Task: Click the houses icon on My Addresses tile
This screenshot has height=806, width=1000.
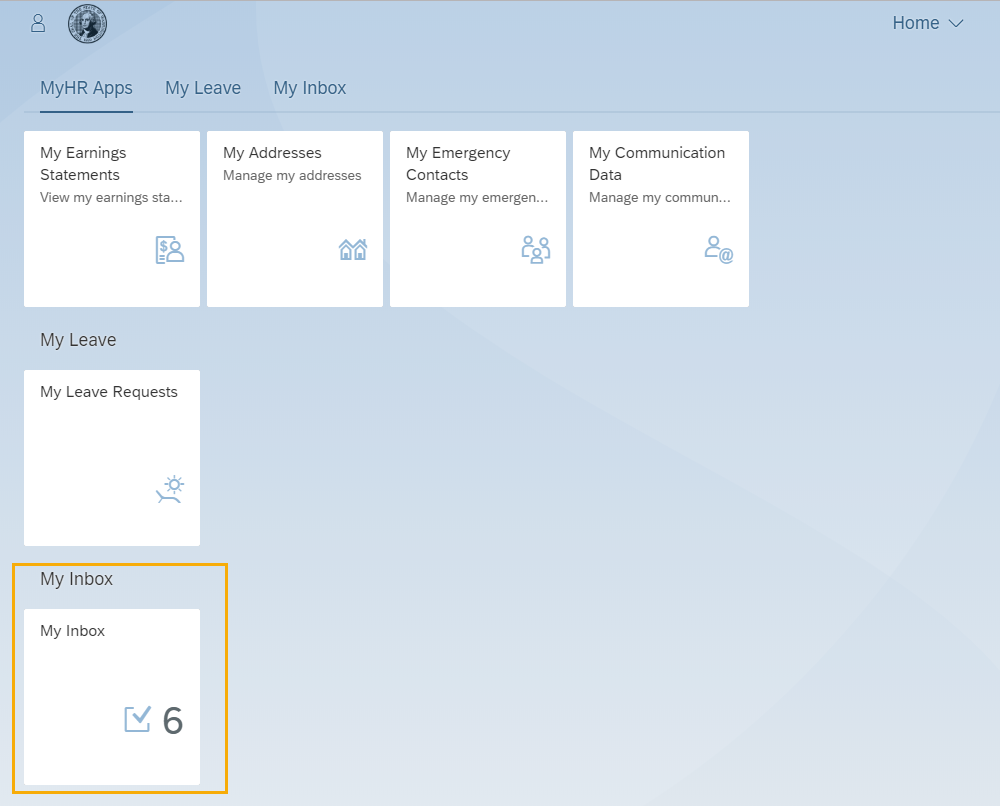Action: (x=352, y=249)
